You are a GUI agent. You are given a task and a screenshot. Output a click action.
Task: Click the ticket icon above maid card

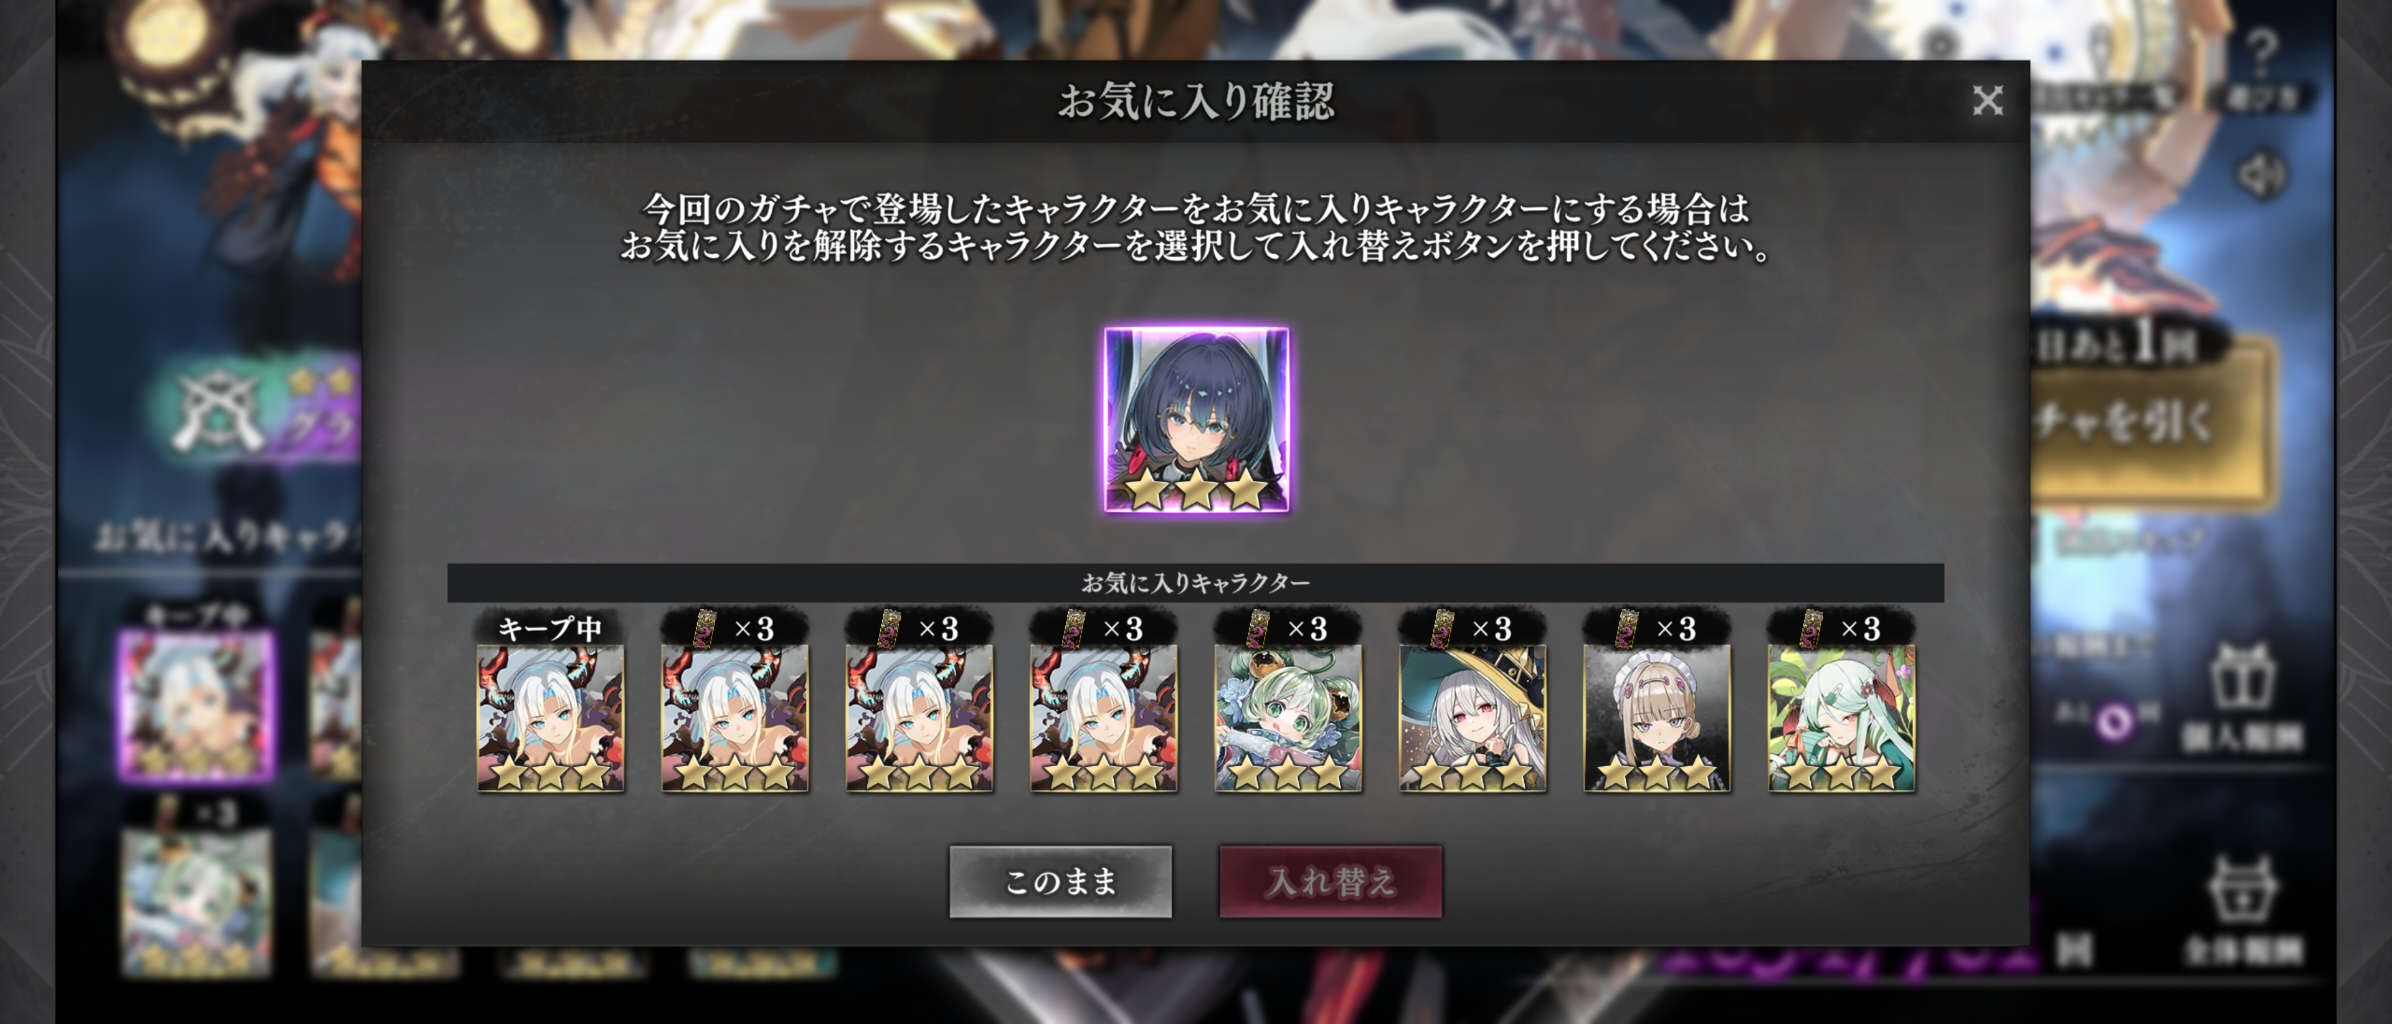[1627, 629]
